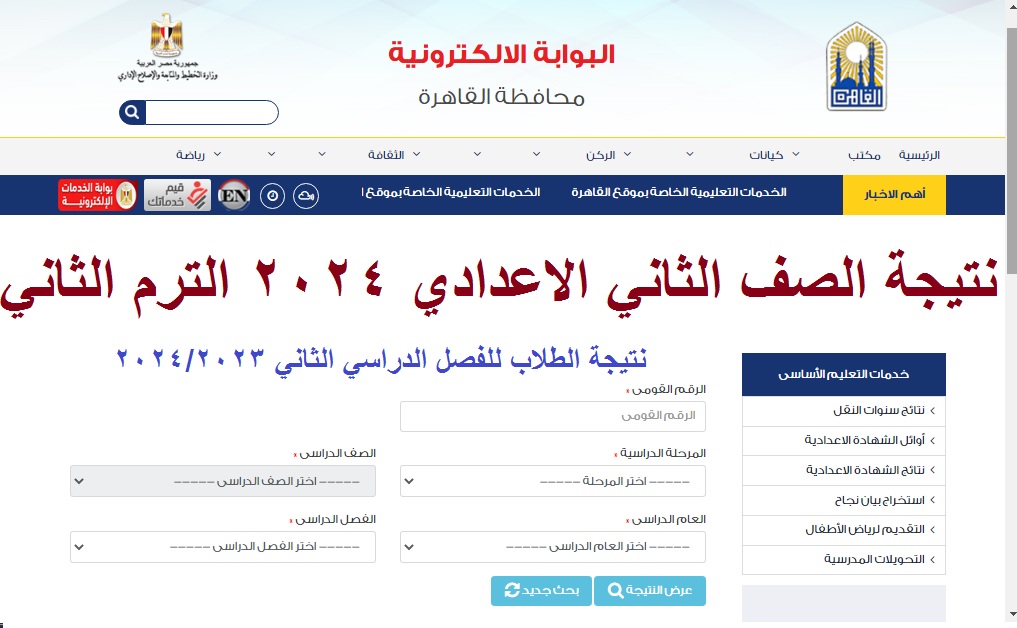Click the الرقم القومى field label

[666, 389]
